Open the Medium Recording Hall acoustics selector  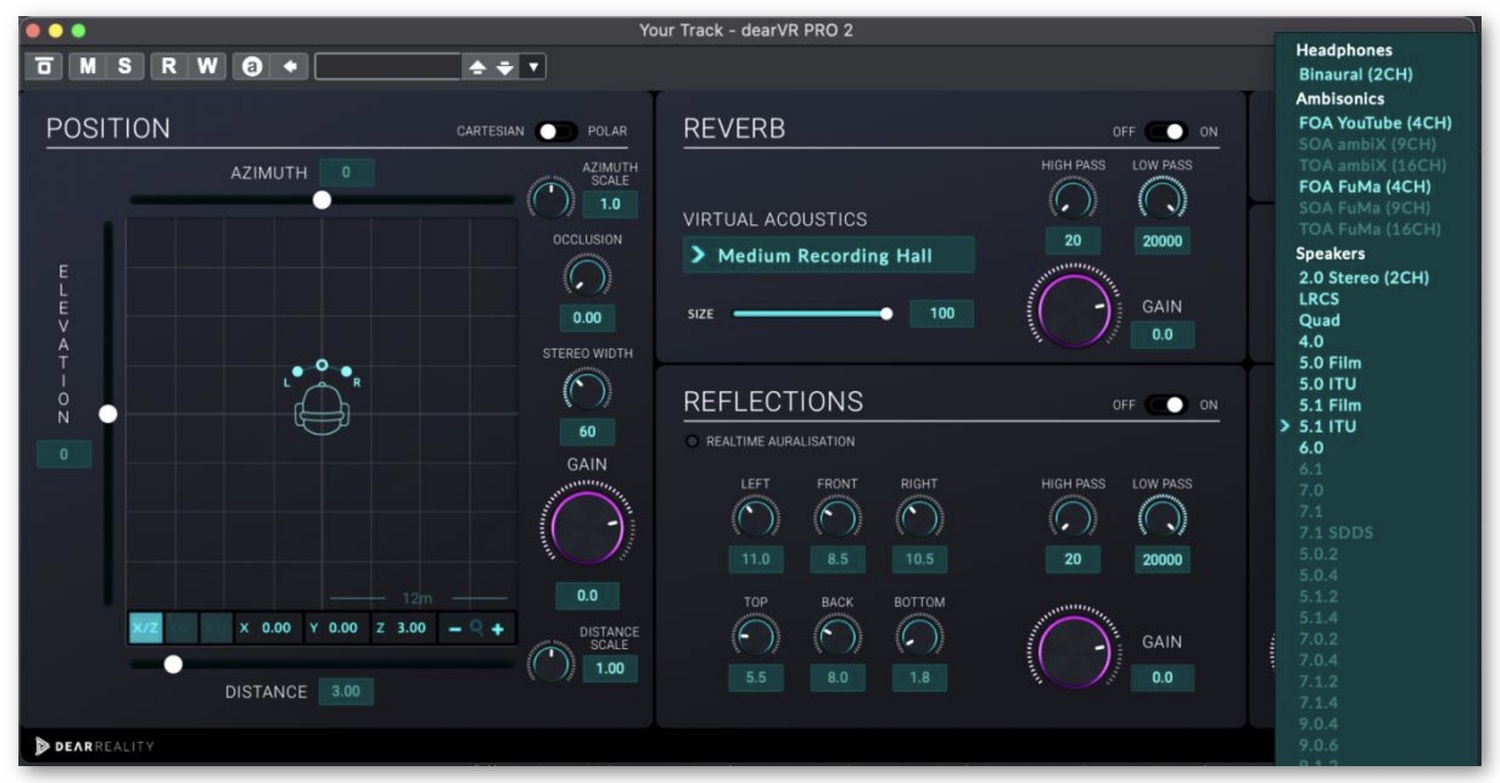(x=829, y=255)
